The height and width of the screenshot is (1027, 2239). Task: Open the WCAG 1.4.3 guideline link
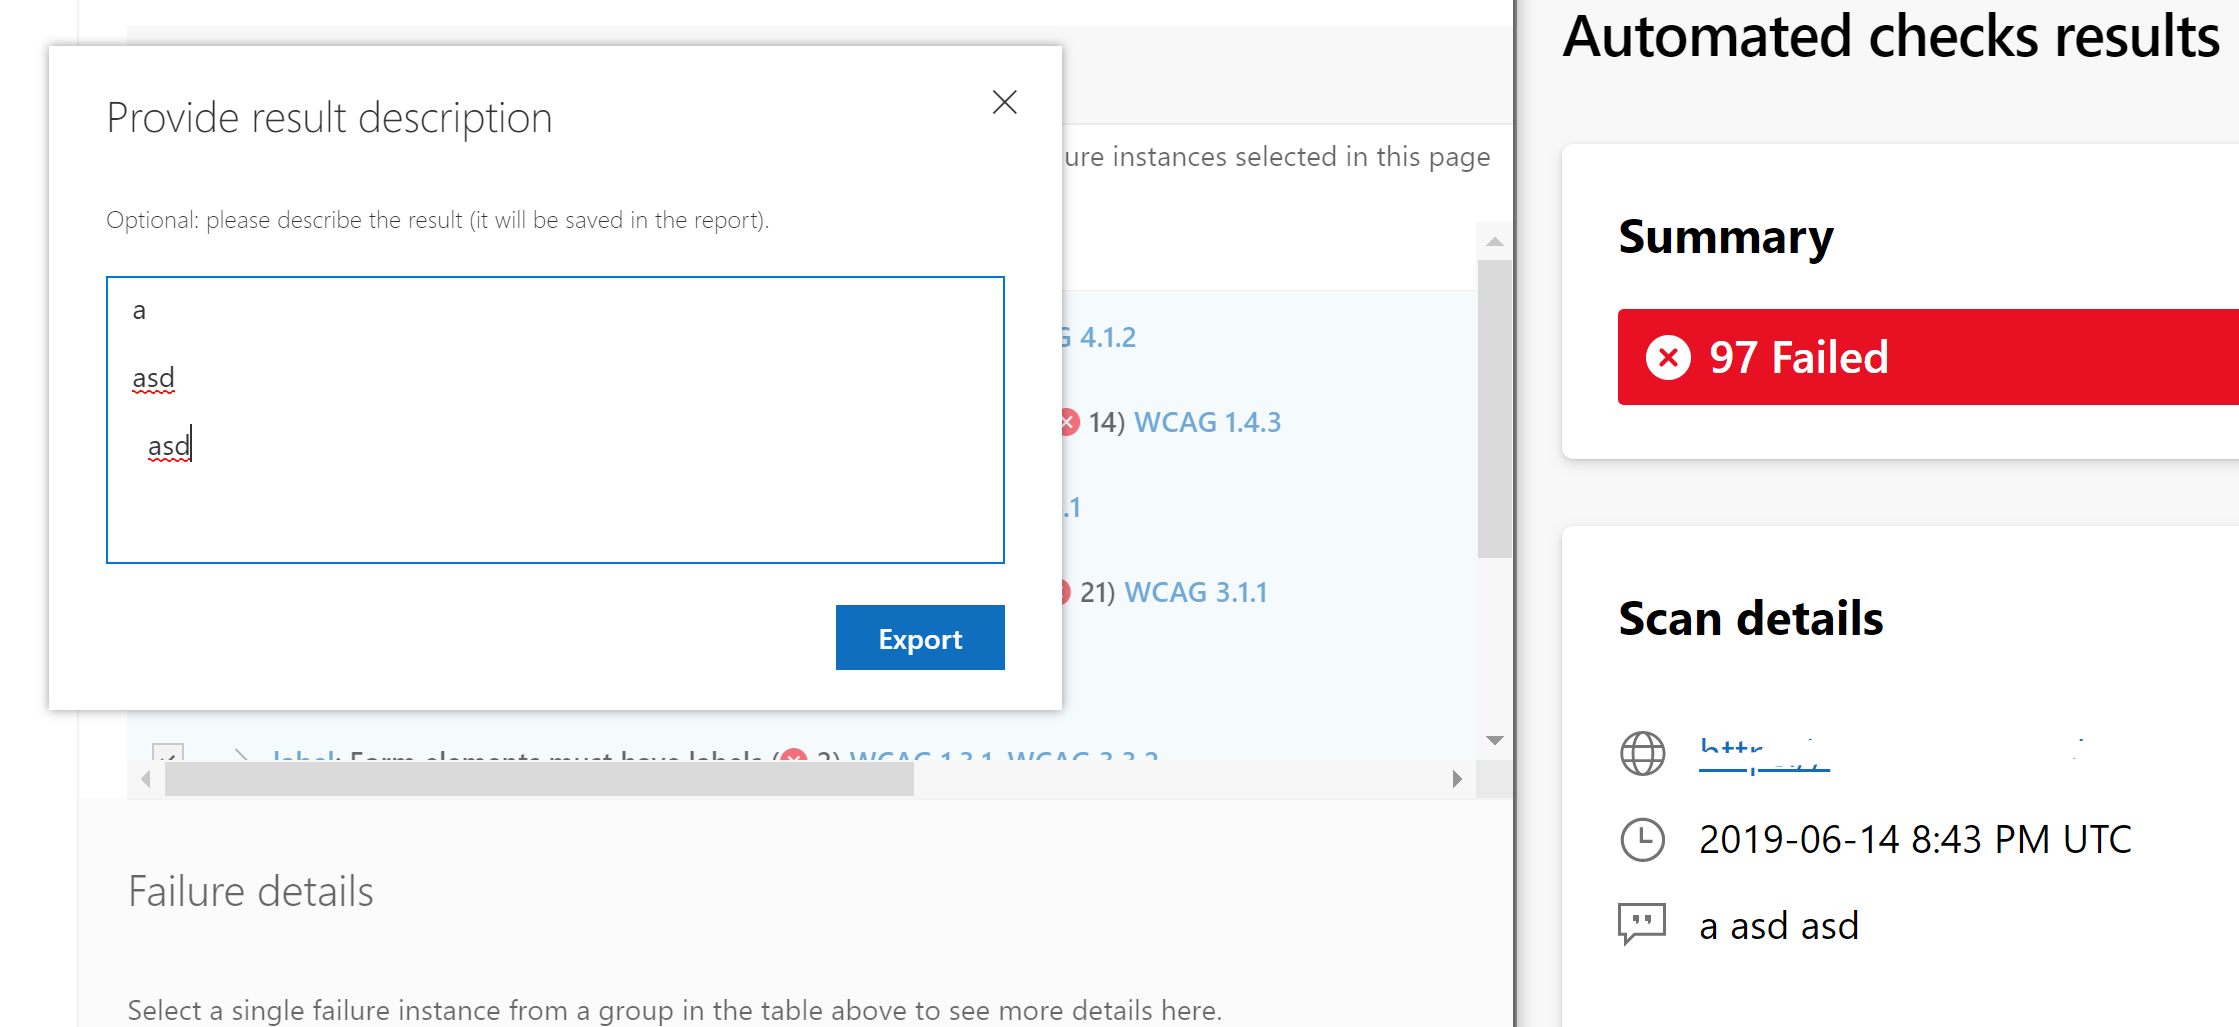tap(1208, 421)
